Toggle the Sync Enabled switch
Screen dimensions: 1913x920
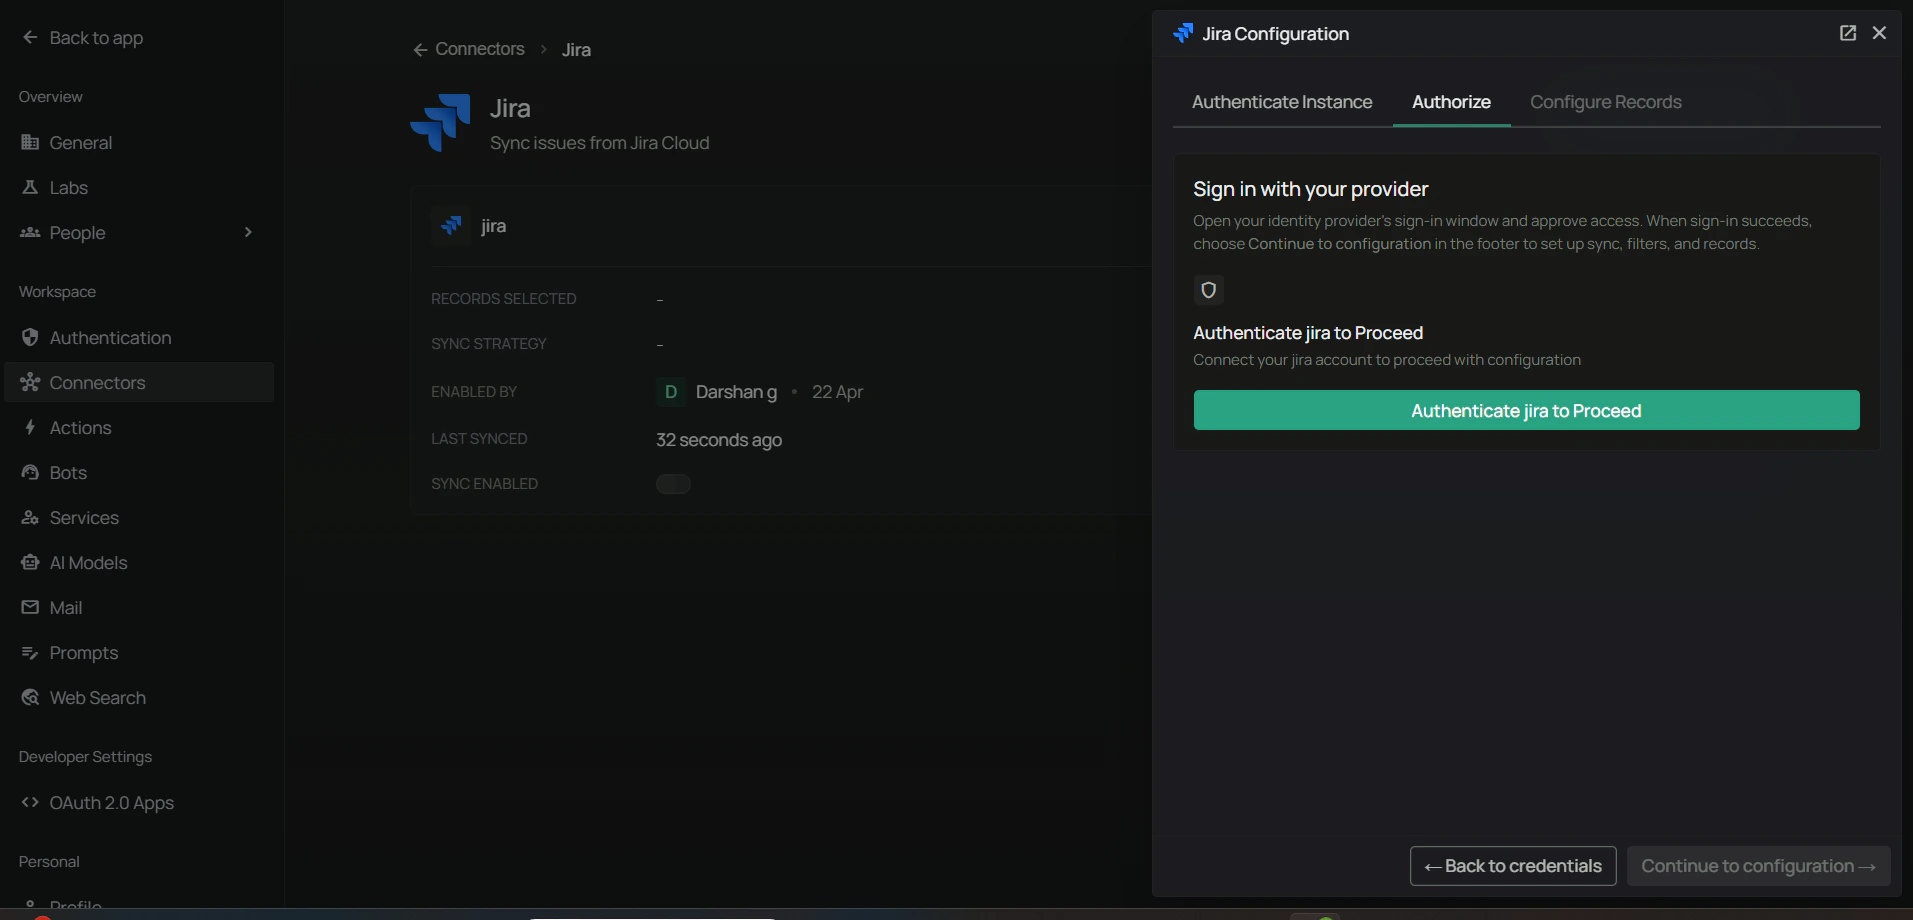point(673,484)
